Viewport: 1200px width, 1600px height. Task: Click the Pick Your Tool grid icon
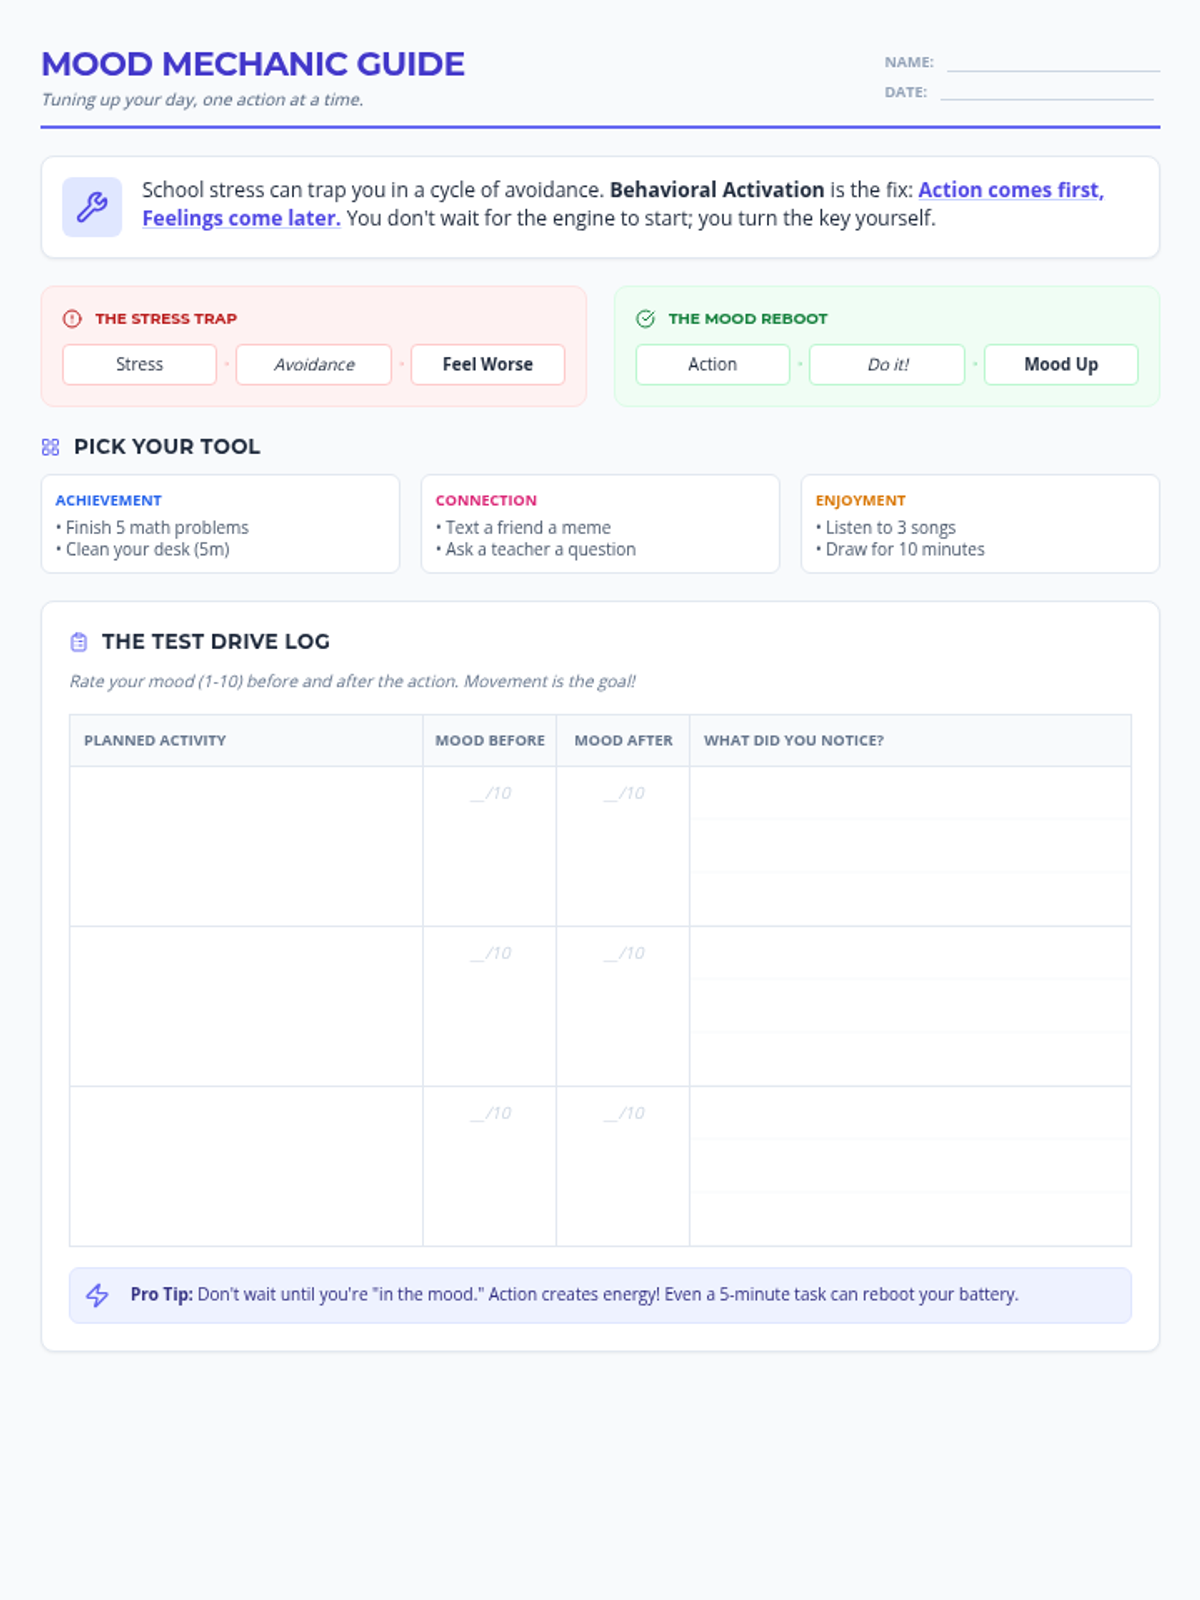[x=51, y=447]
